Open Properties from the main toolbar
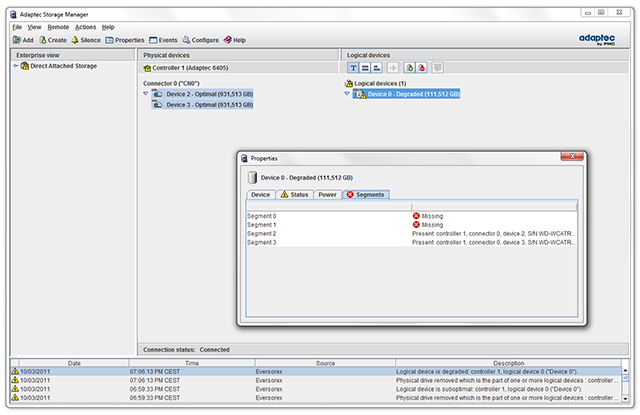The image size is (640, 415). [x=125, y=40]
